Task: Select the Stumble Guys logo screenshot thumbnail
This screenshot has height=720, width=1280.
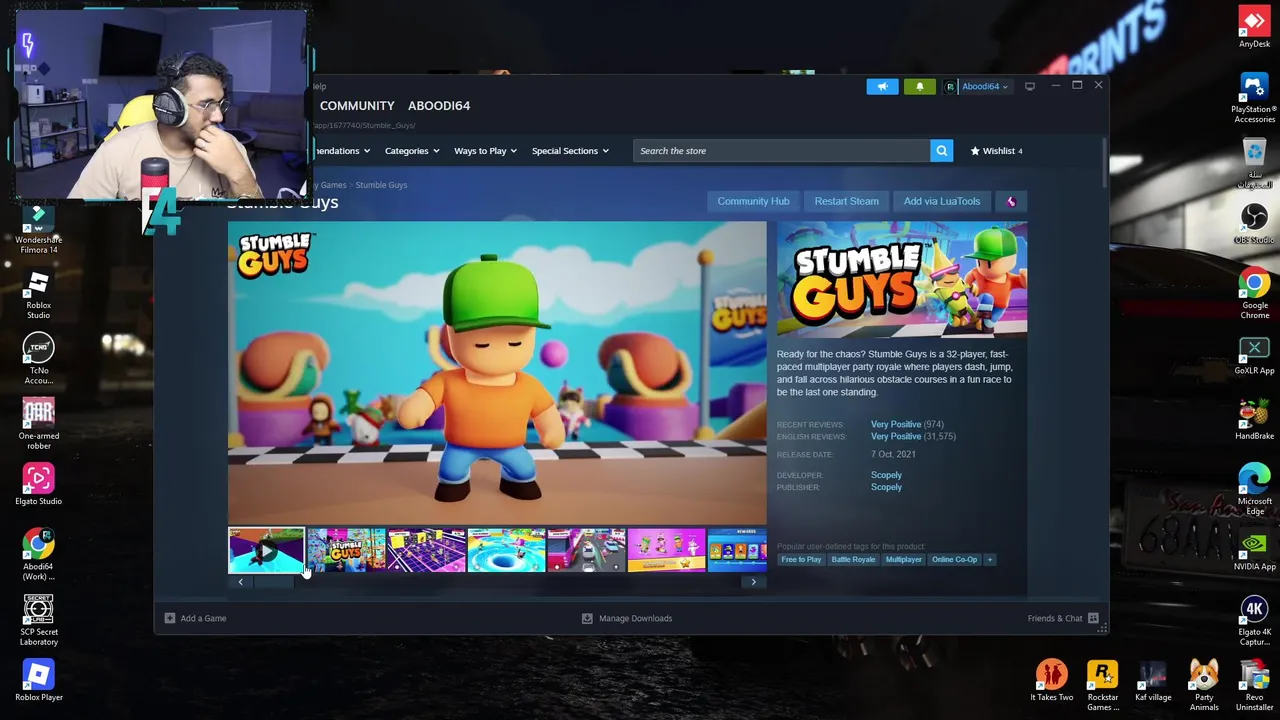Action: (x=346, y=551)
